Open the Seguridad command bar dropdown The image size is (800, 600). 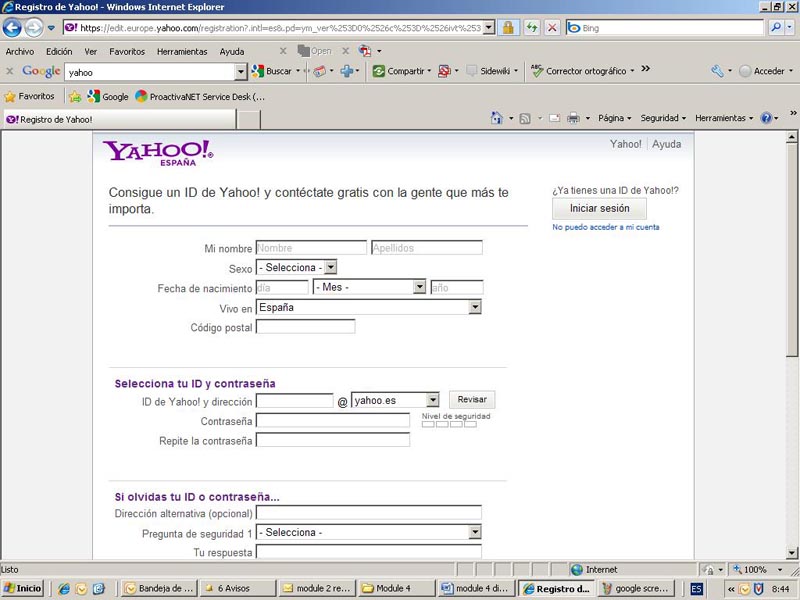(663, 118)
